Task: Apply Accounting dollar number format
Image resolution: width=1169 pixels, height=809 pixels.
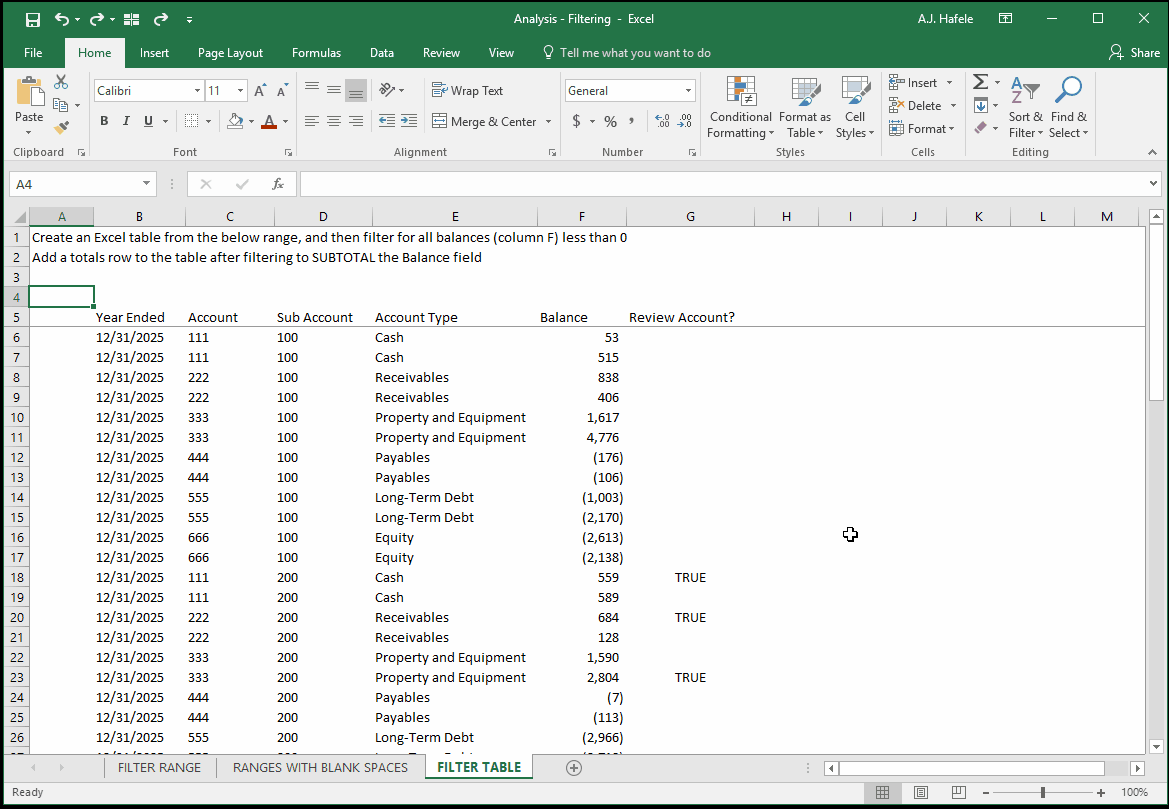Action: click(x=576, y=121)
